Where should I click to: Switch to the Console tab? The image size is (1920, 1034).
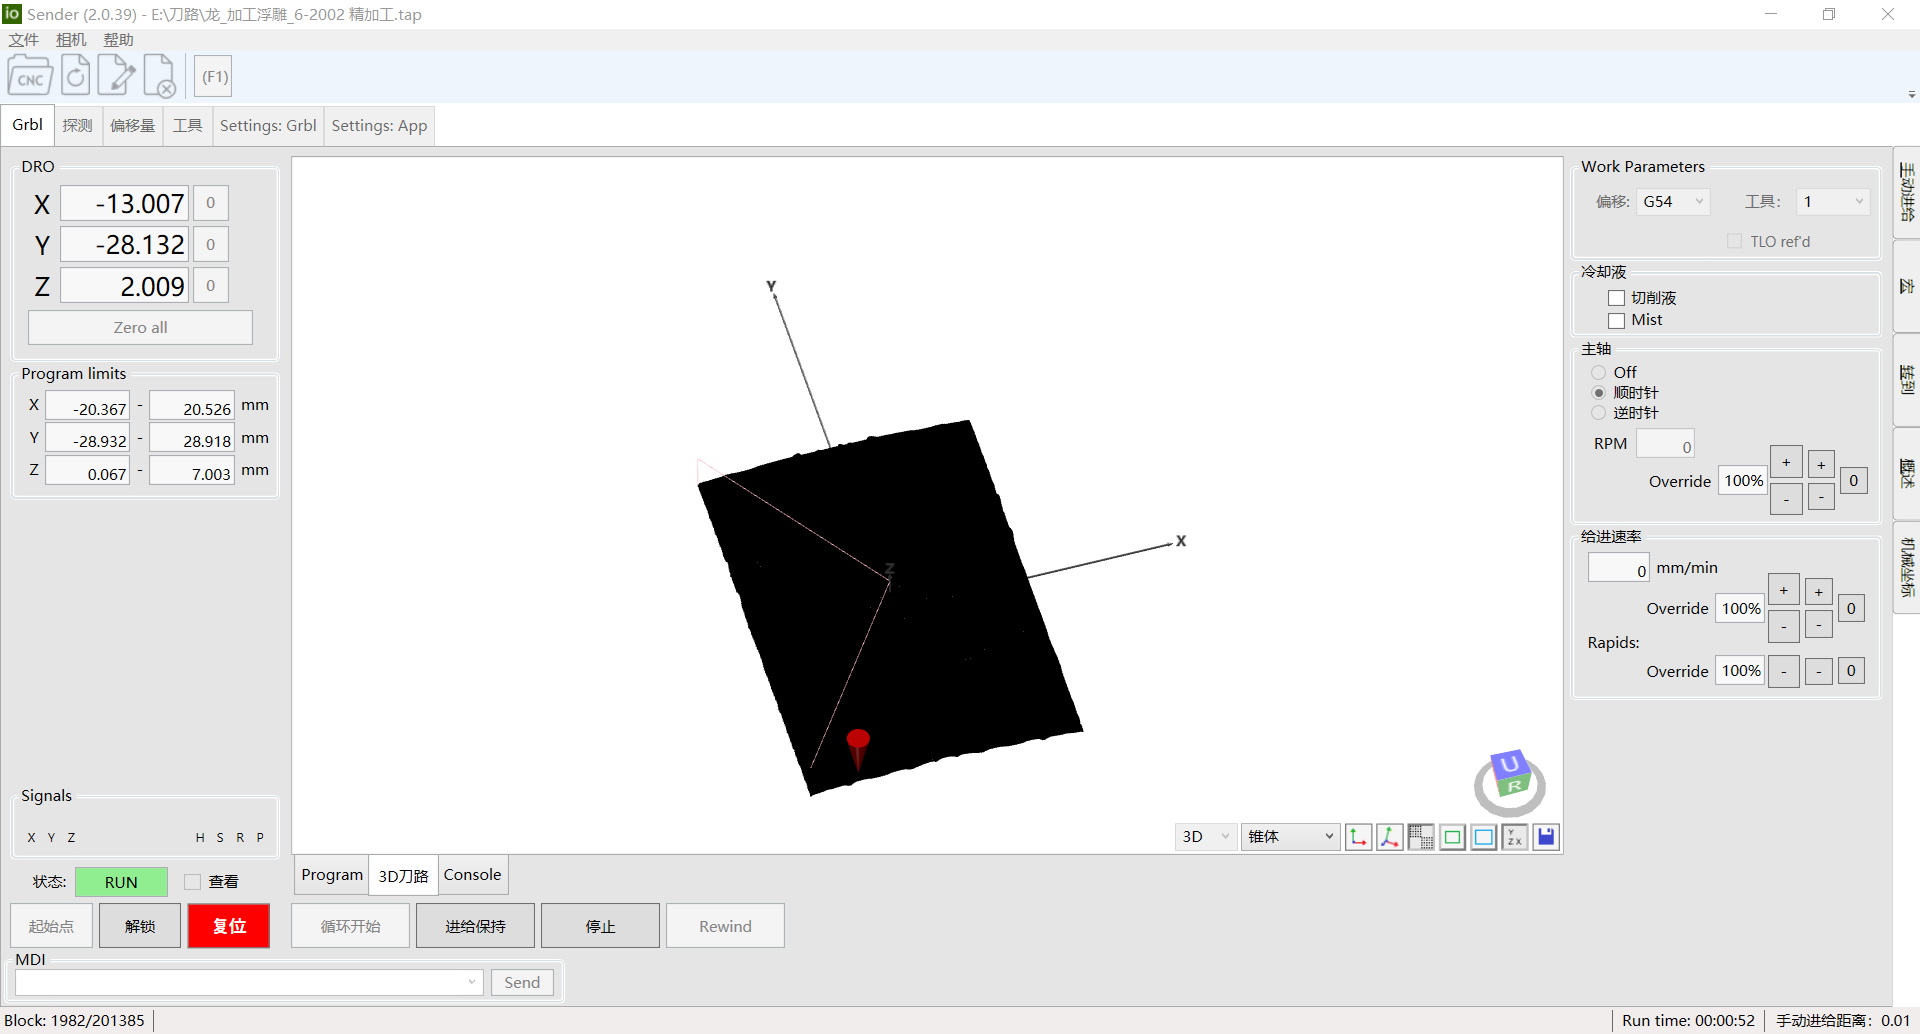point(472,875)
